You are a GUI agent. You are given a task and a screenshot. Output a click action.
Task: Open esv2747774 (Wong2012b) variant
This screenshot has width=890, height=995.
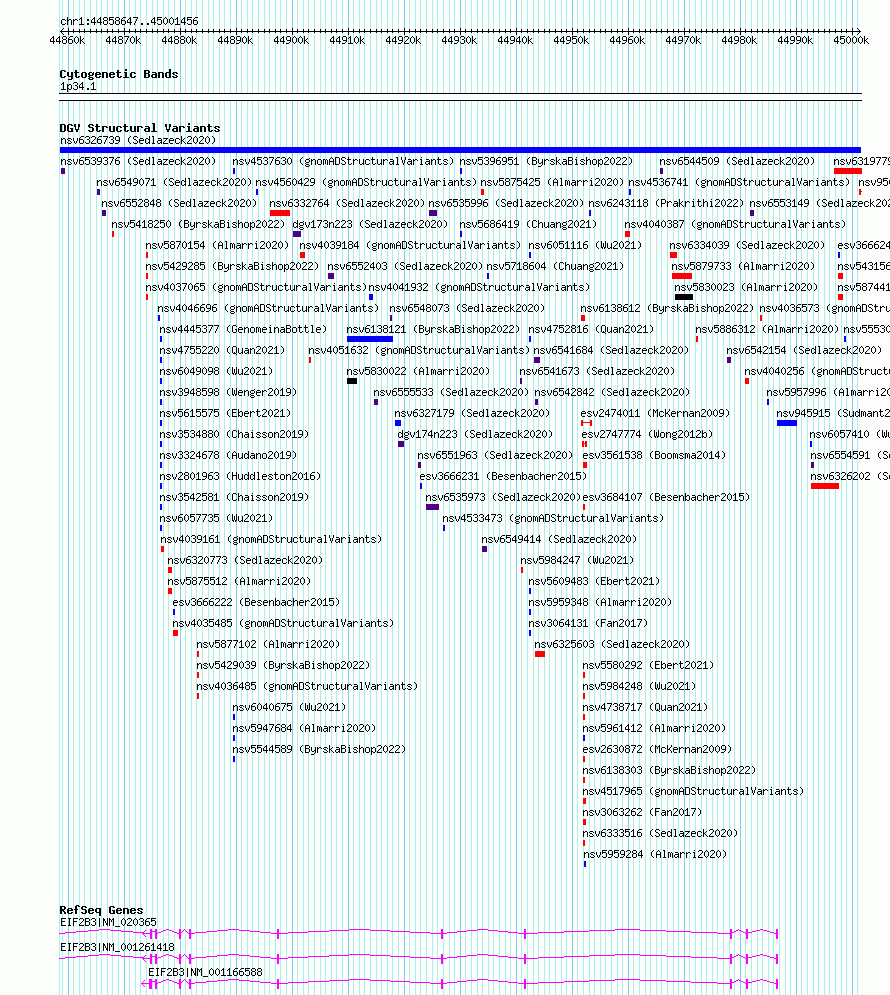click(648, 434)
